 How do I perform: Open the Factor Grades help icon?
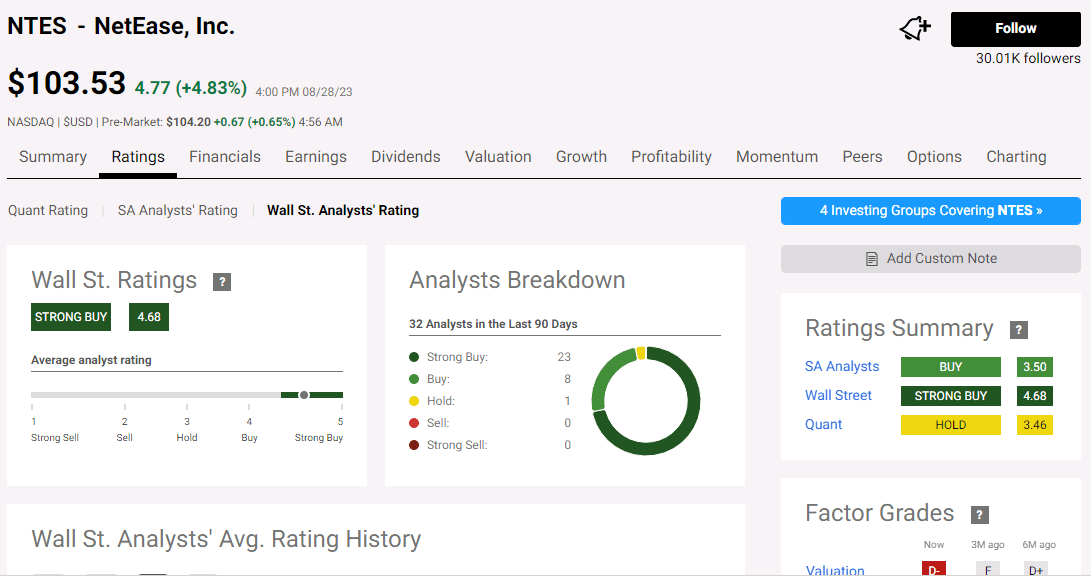[x=978, y=514]
